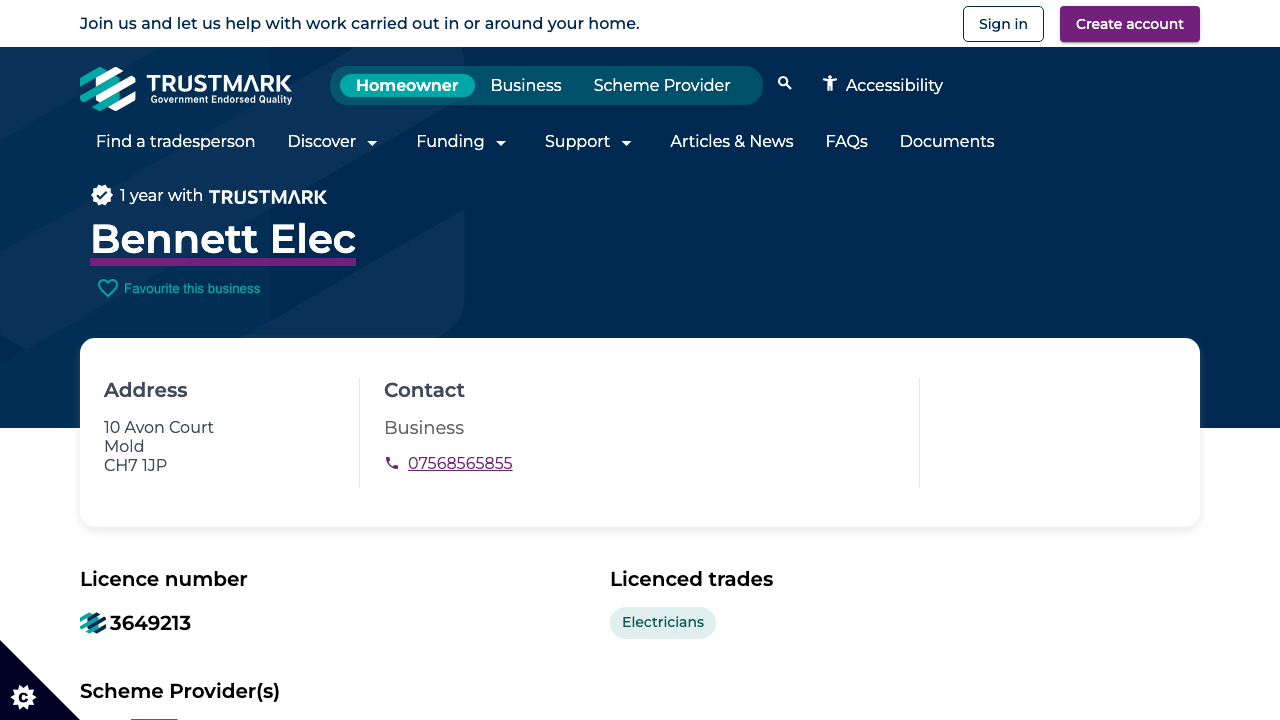The height and width of the screenshot is (720, 1280).
Task: Click the TrustMark logo to go home
Action: 185,88
